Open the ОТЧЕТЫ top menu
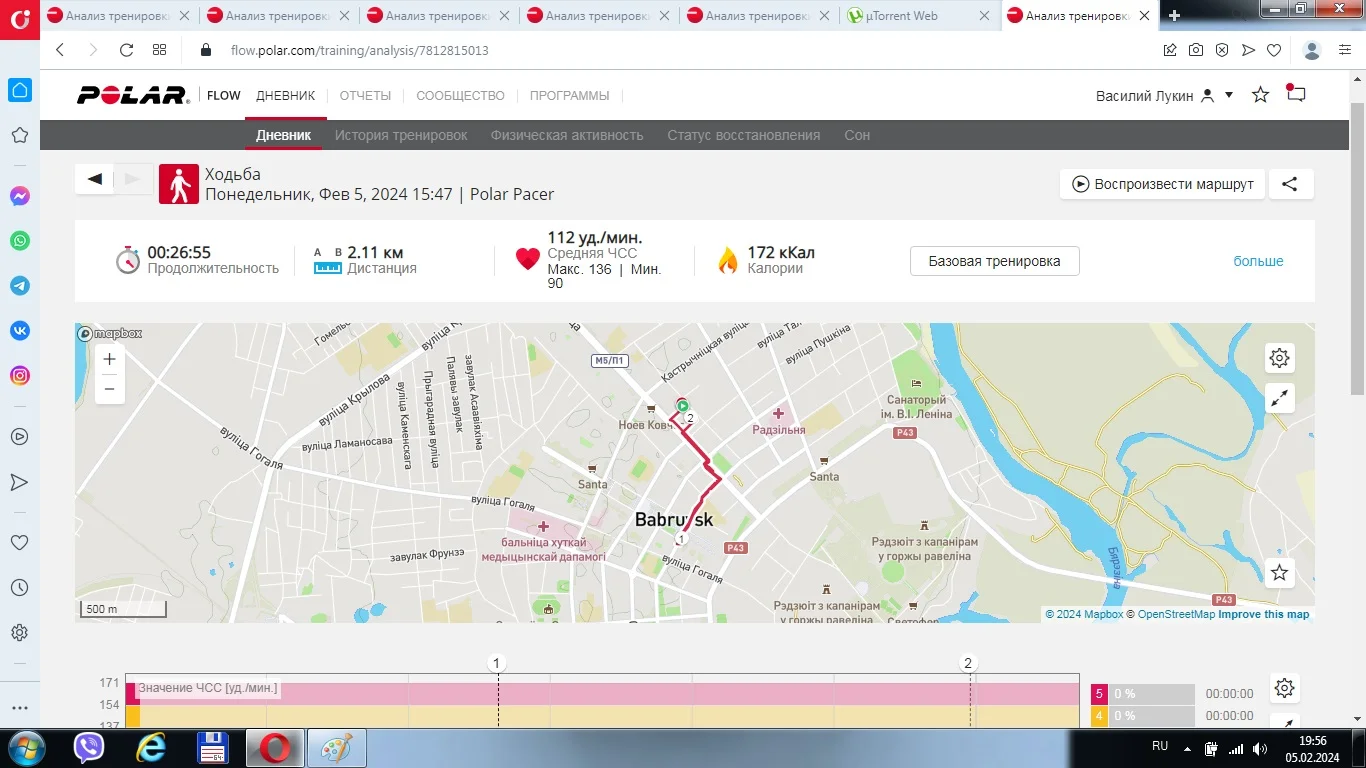Screen dimensions: 1366x768 [365, 95]
